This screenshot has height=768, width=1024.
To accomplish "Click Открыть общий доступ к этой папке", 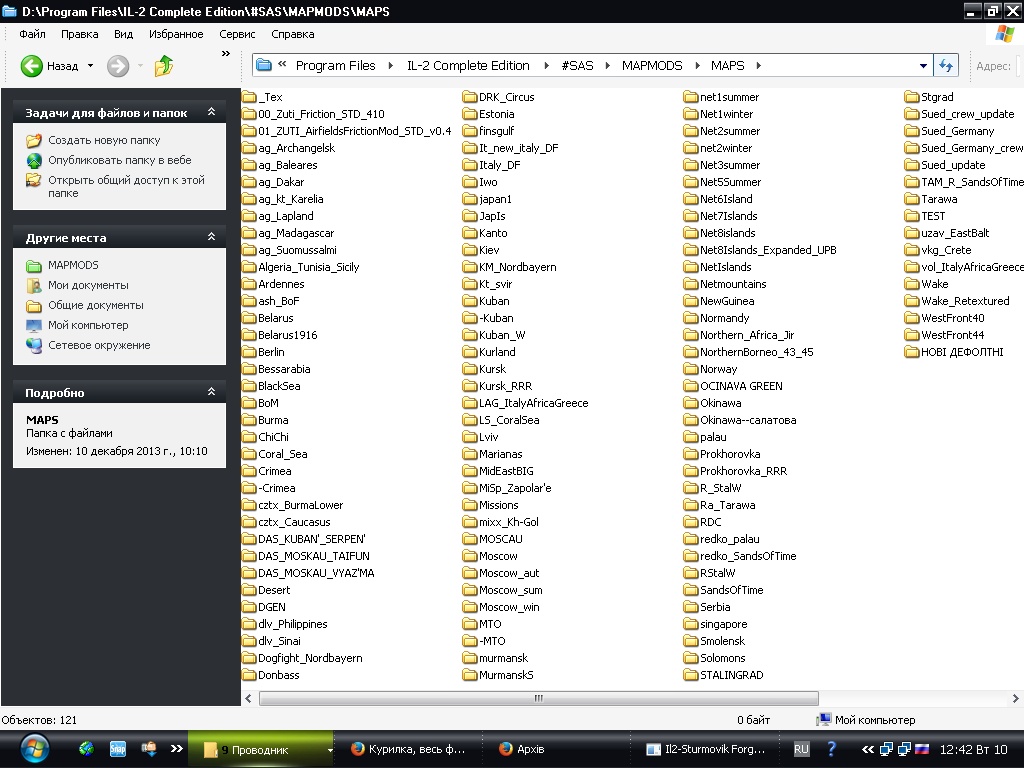I will 126,186.
